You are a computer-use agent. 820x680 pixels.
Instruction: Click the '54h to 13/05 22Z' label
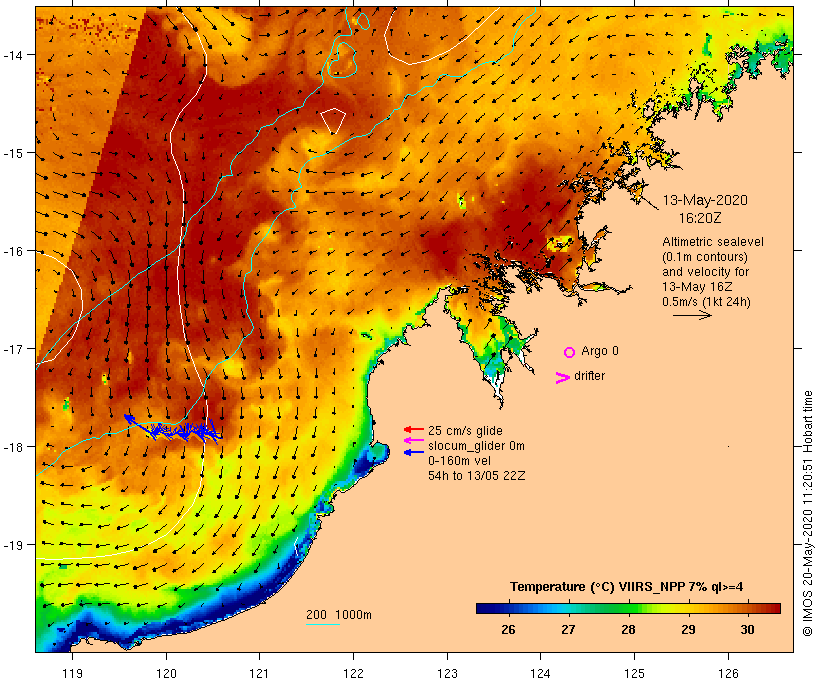476,476
